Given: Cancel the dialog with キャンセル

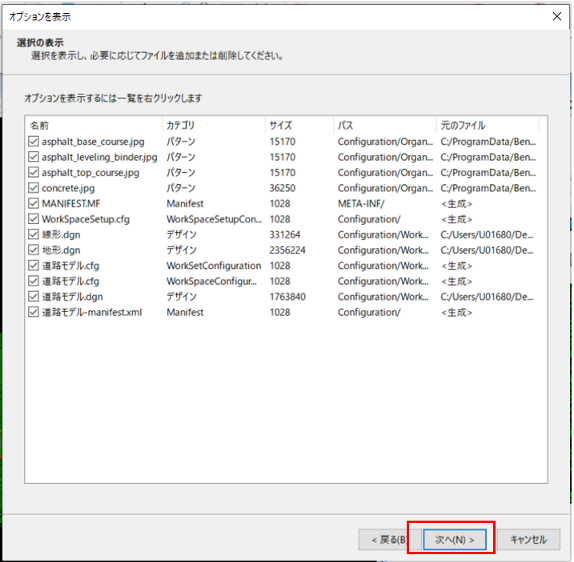Looking at the screenshot, I should (x=528, y=539).
